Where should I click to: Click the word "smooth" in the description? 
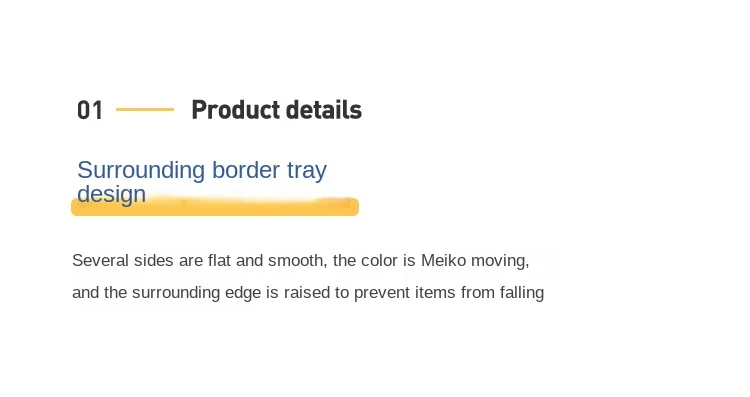coord(296,261)
